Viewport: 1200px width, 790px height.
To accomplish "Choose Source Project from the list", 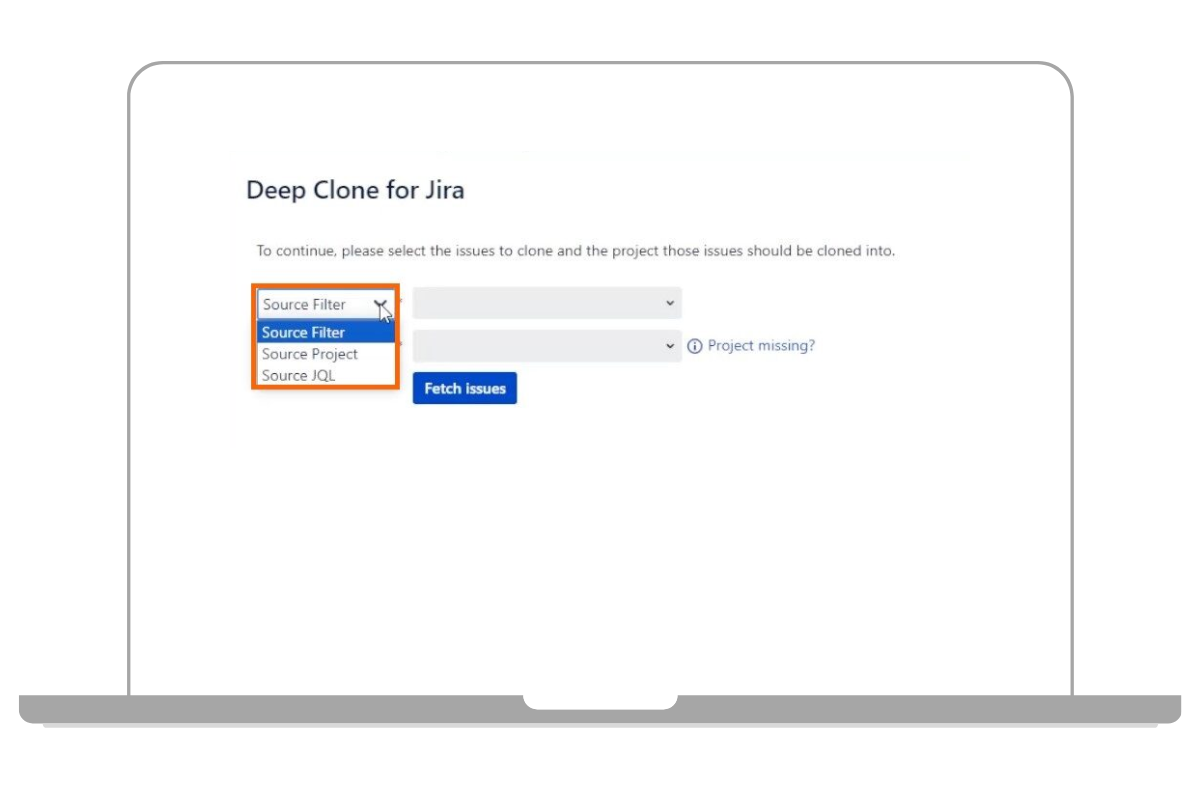I will (310, 354).
